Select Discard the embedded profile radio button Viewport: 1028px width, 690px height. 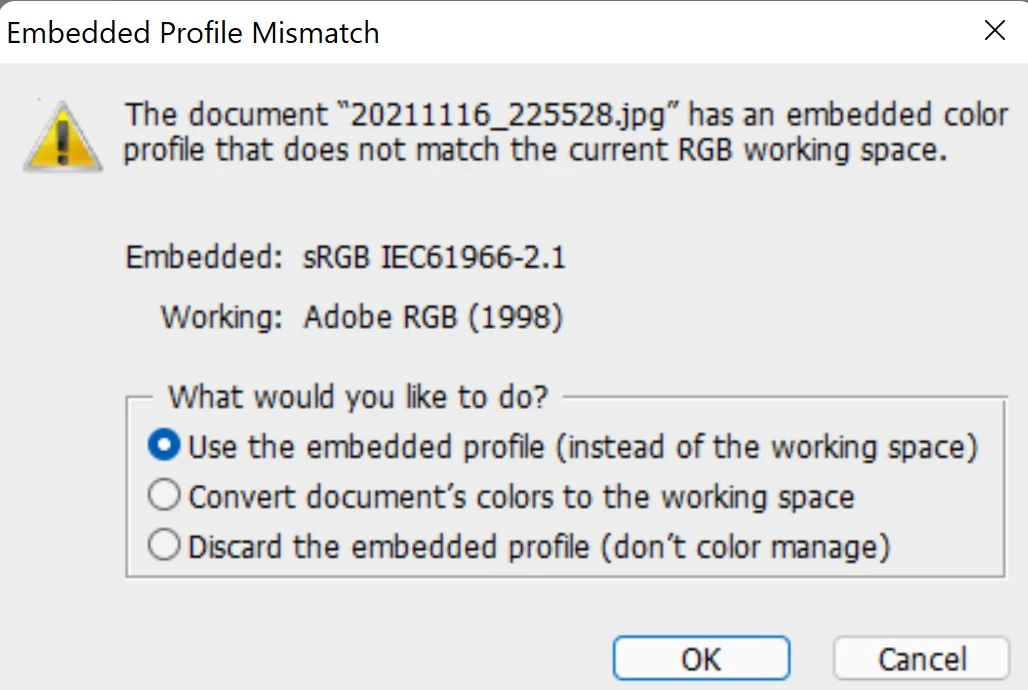163,546
